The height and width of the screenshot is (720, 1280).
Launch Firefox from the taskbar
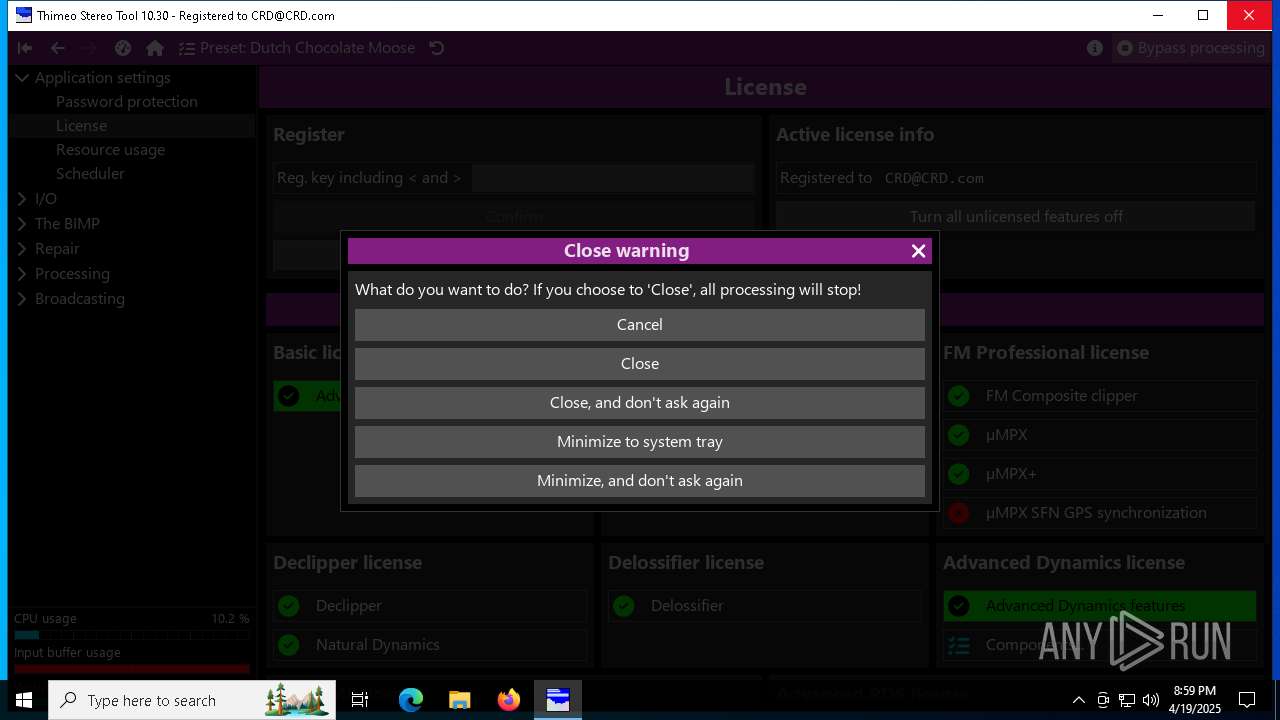coord(508,700)
